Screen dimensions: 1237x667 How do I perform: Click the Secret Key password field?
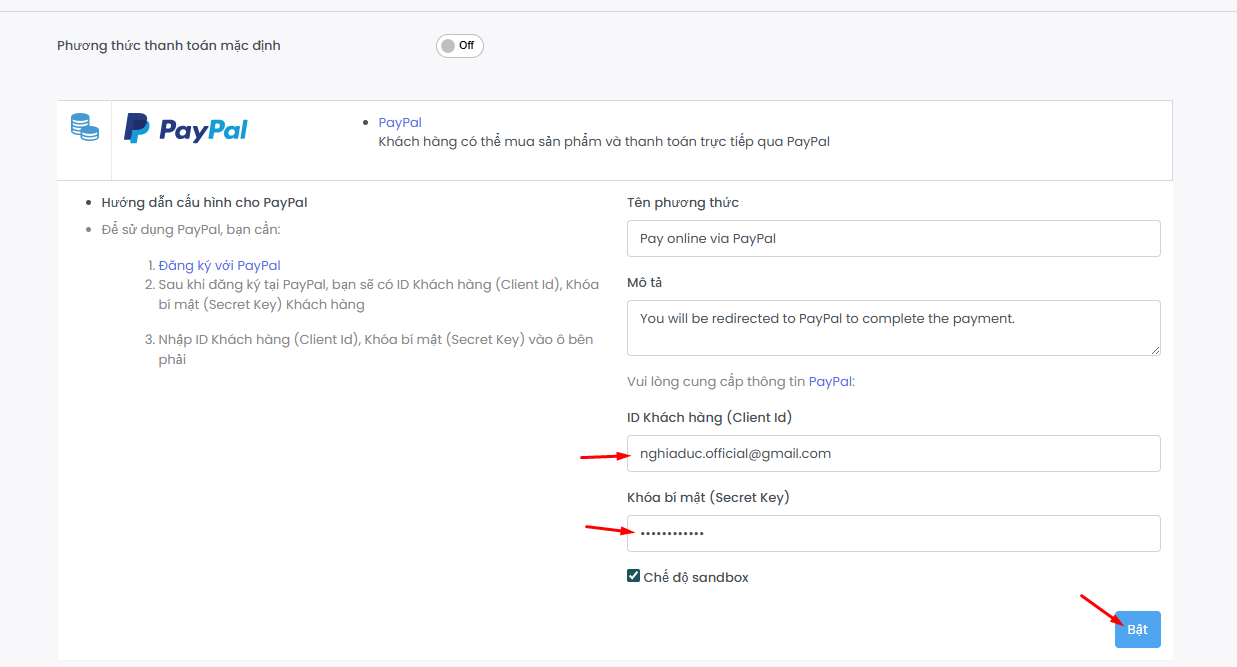pos(893,533)
